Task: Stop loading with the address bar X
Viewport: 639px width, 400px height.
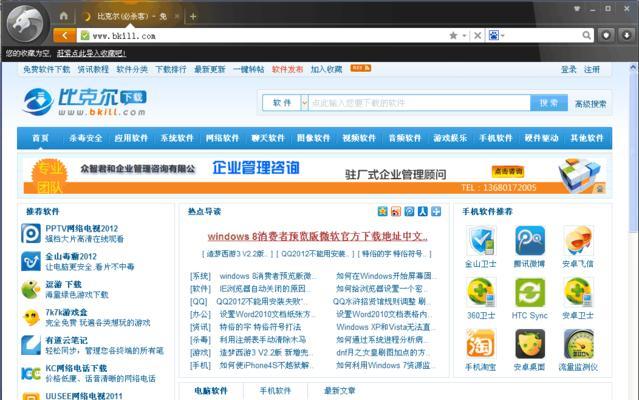Action: [478, 36]
